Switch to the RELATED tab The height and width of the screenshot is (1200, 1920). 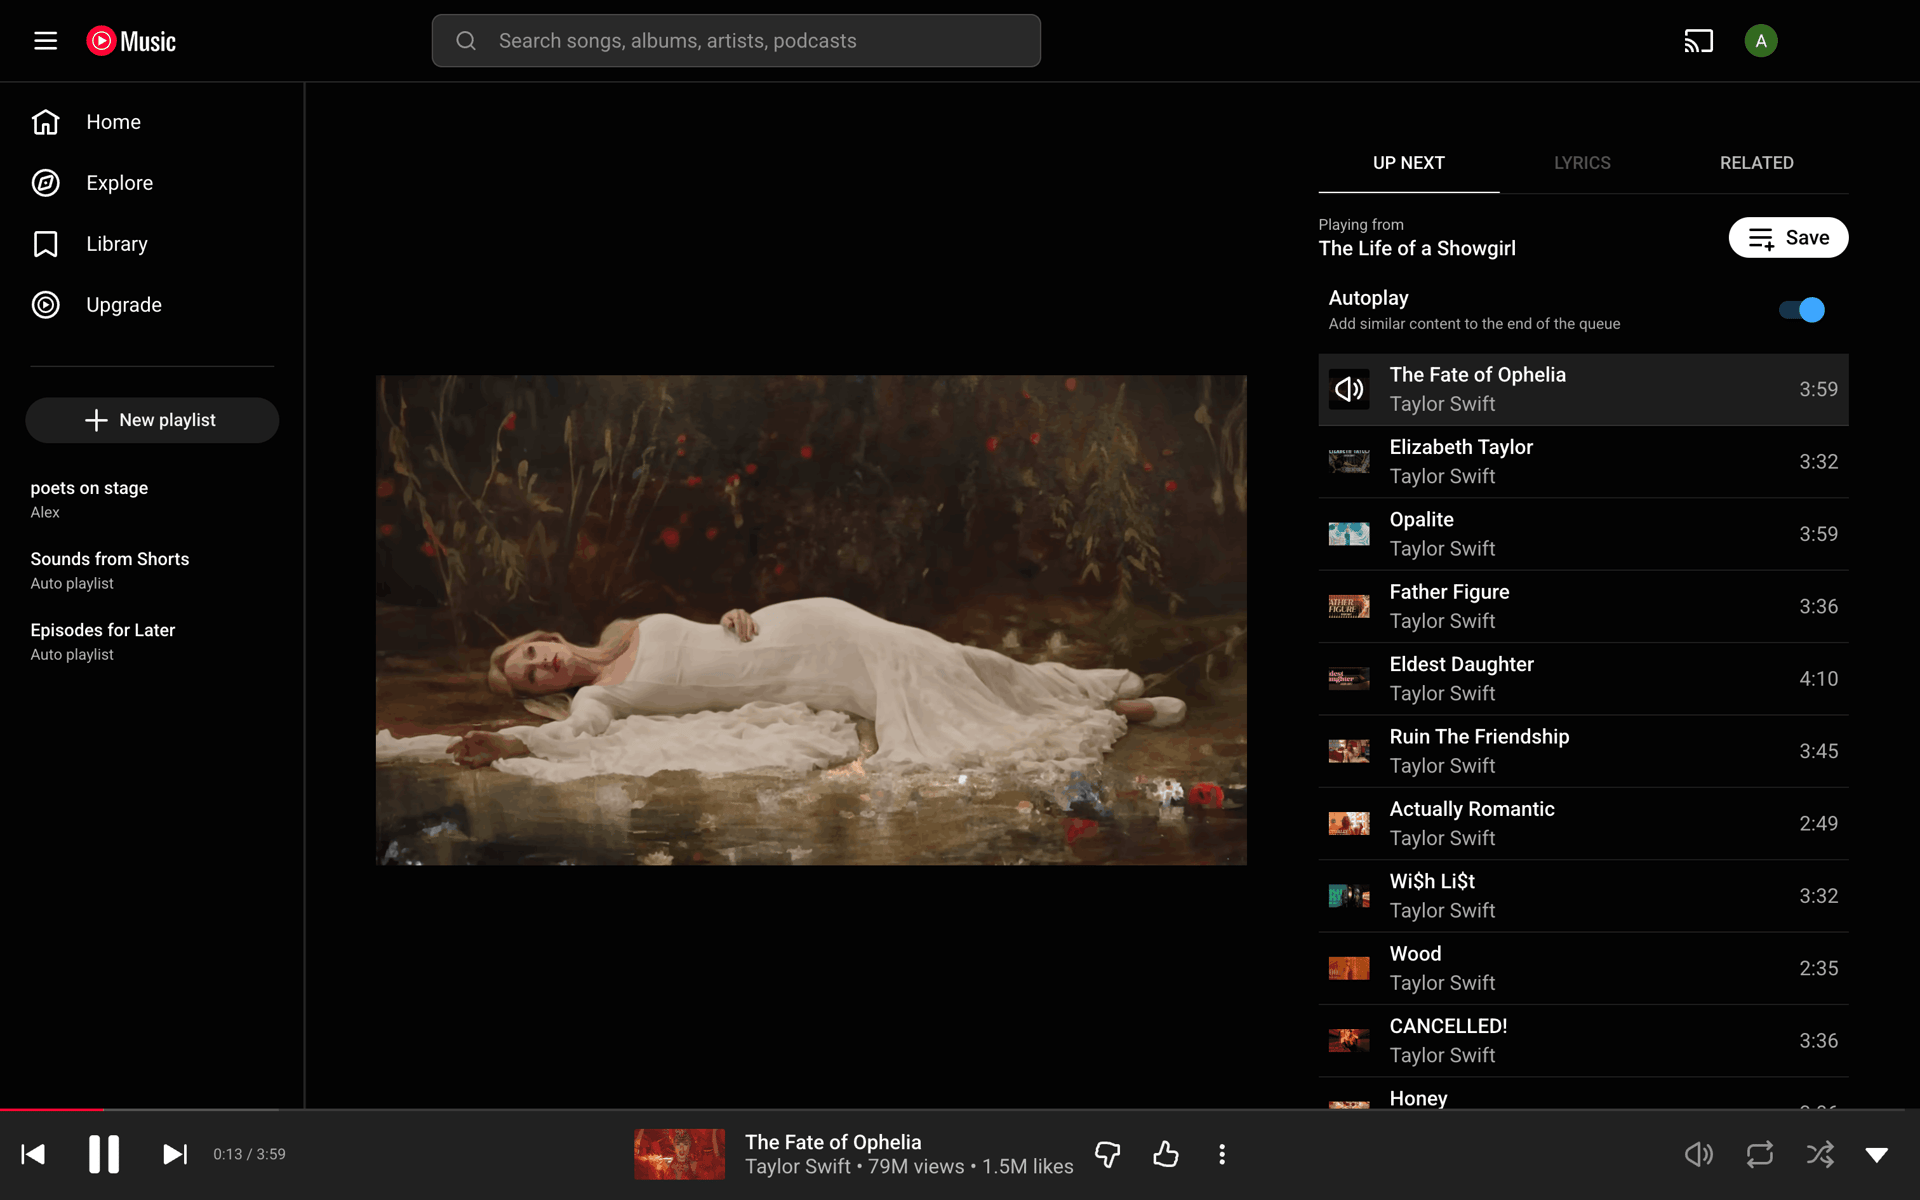point(1756,163)
